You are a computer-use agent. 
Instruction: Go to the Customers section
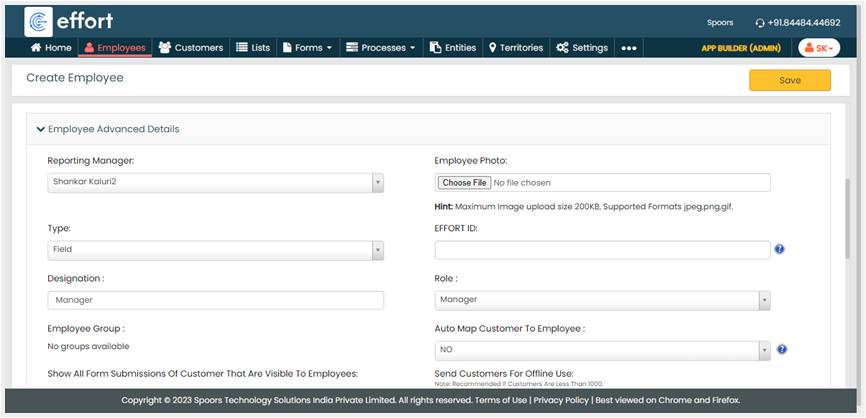pyautogui.click(x=191, y=47)
